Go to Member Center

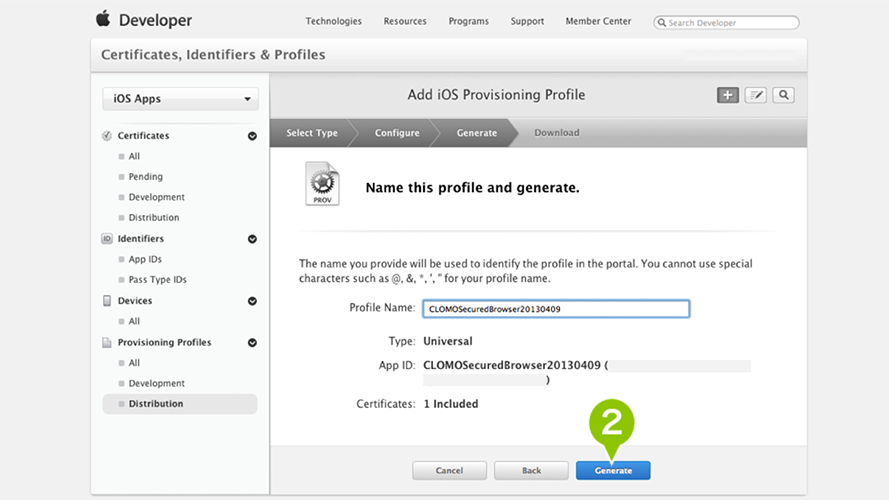598,21
